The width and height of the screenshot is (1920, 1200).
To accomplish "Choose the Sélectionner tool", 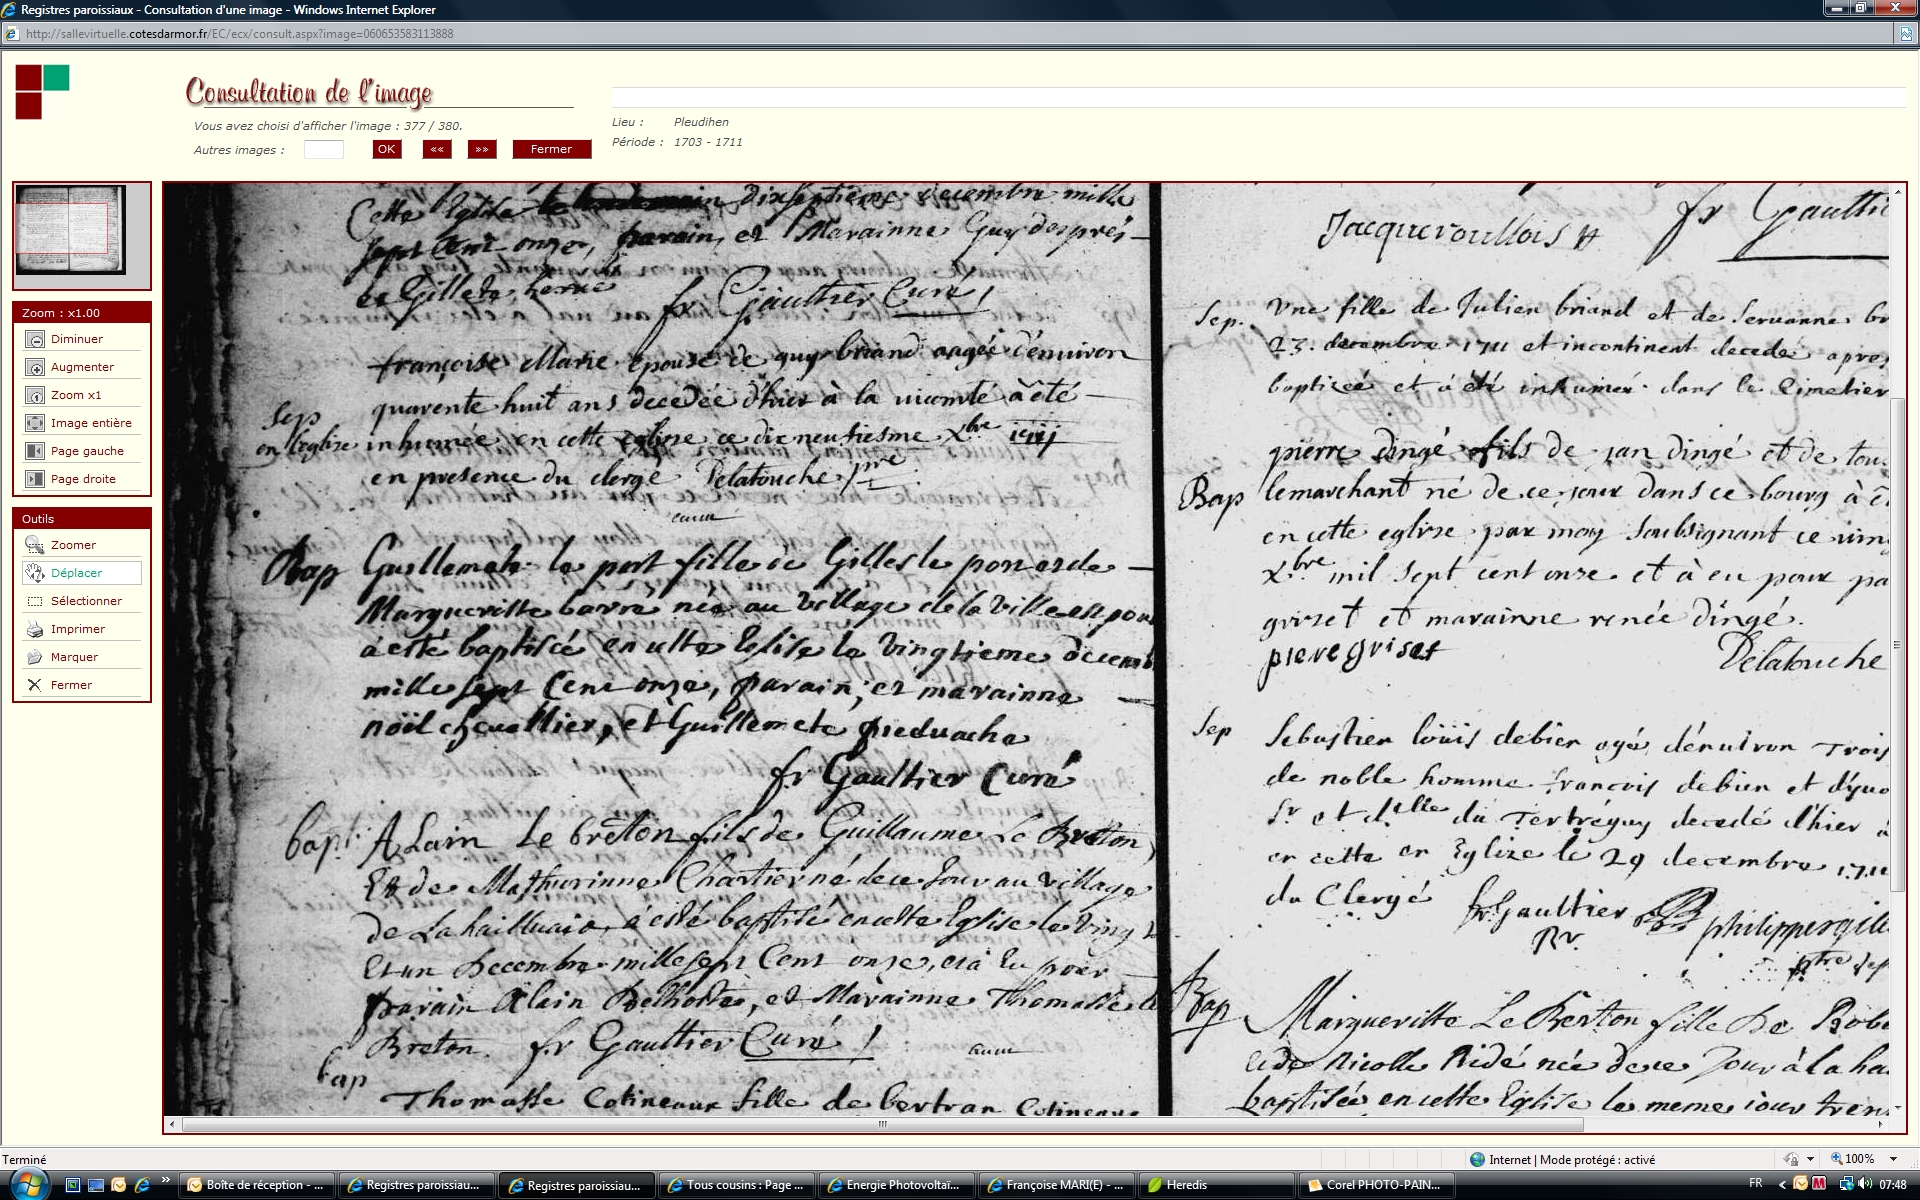I will (35, 601).
